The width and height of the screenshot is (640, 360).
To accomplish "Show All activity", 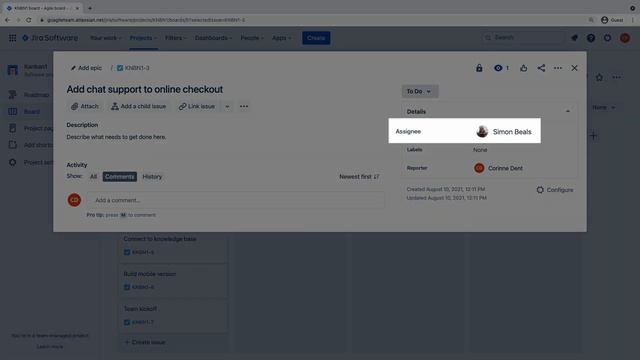I will 93,177.
